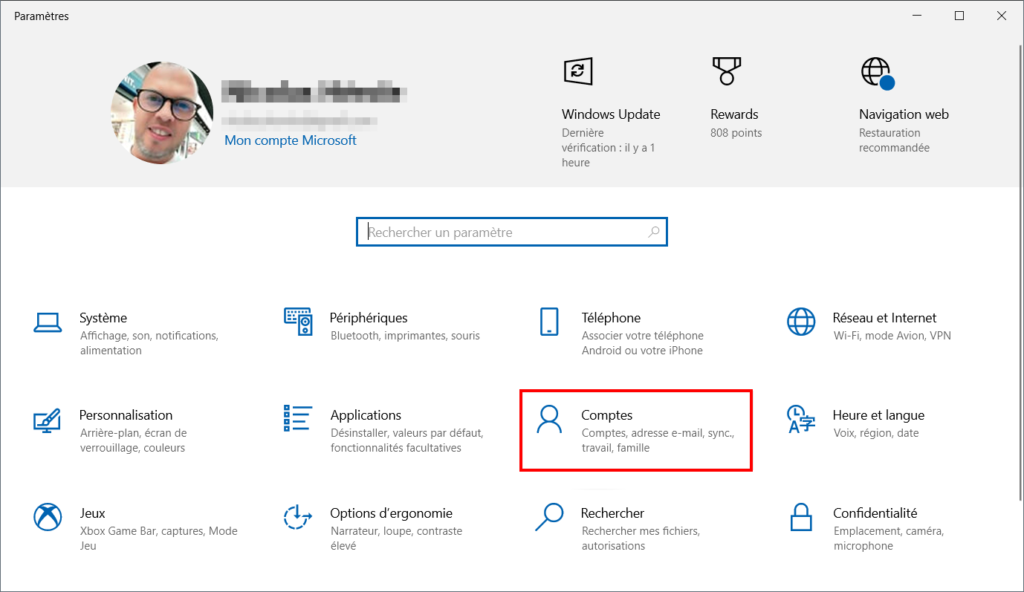Viewport: 1024px width, 592px height.
Task: Open the Réseau et Internet globe icon
Action: click(x=801, y=321)
